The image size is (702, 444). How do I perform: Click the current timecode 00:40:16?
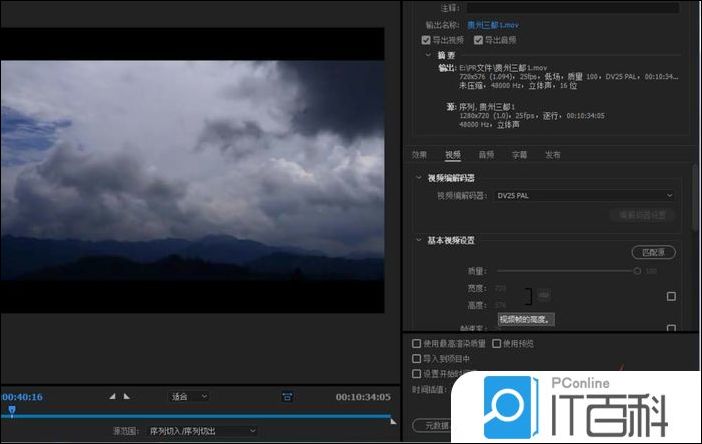click(x=22, y=397)
